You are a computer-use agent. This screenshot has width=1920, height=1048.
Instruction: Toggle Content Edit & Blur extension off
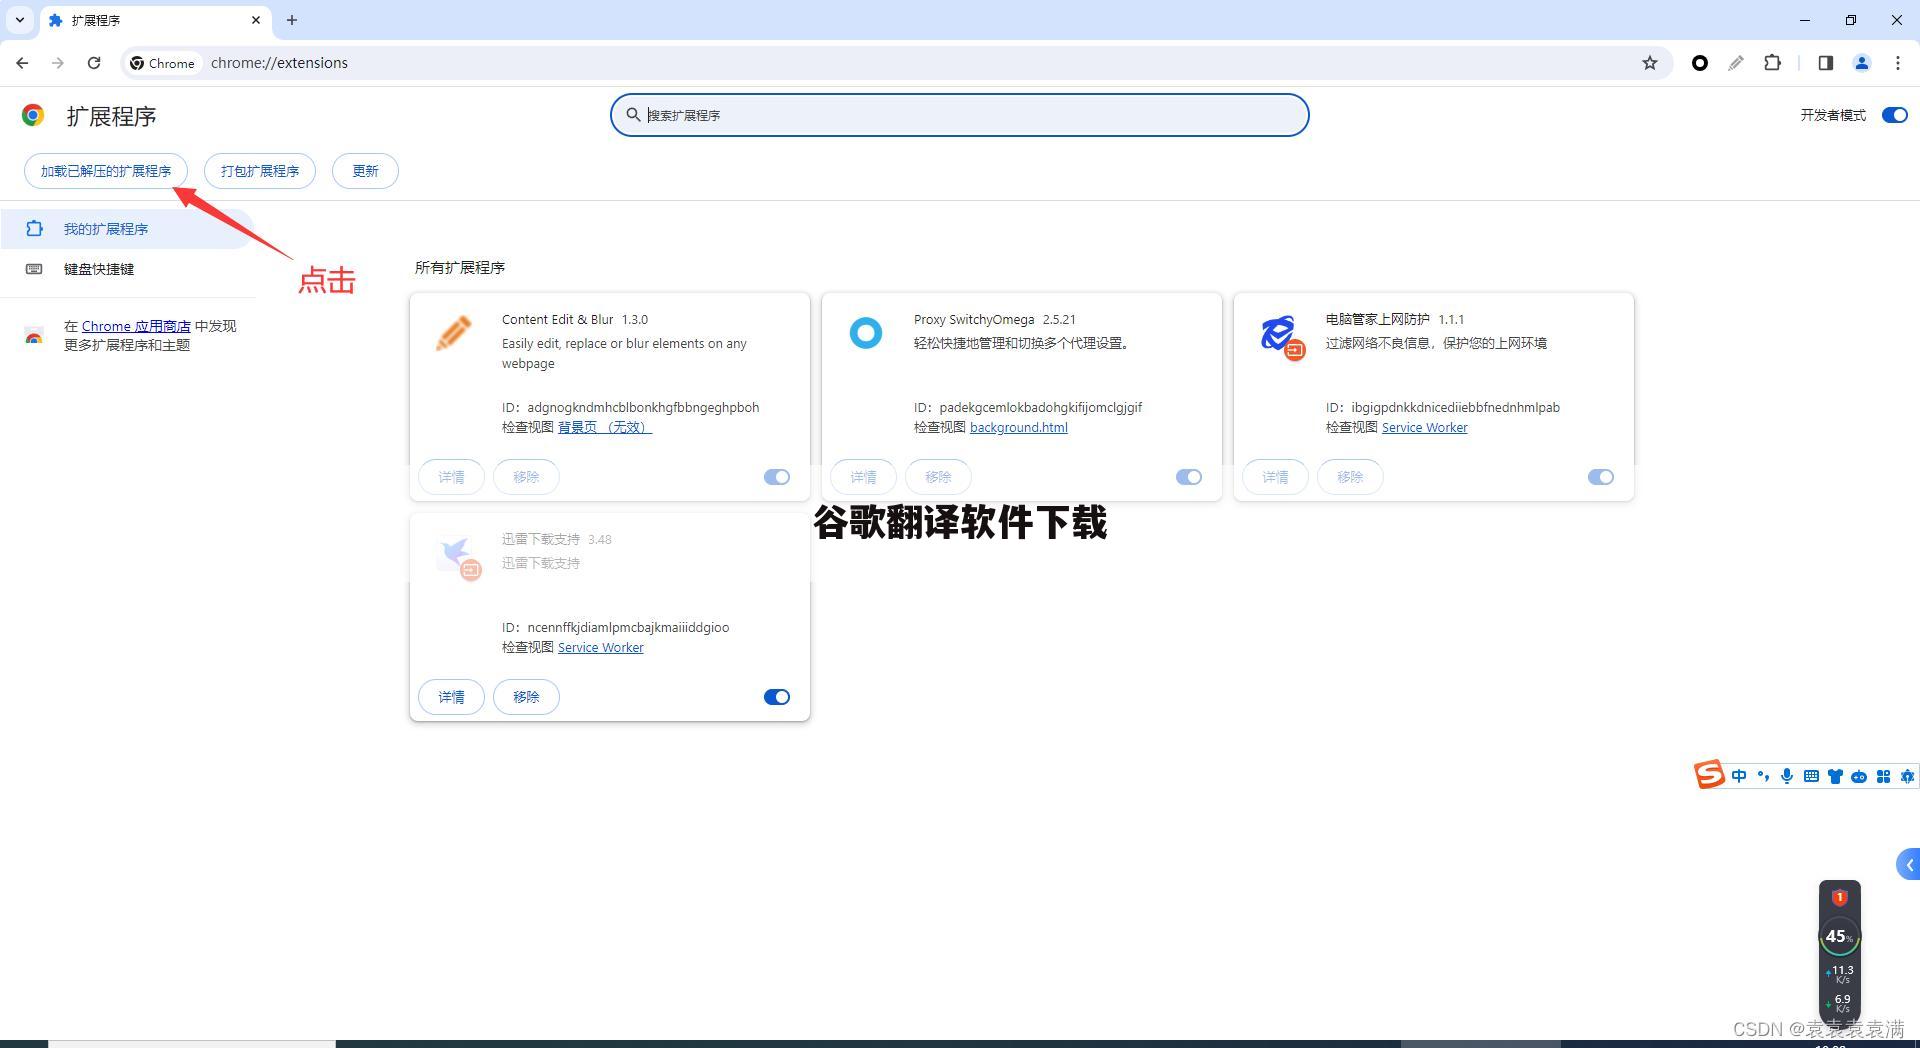777,477
